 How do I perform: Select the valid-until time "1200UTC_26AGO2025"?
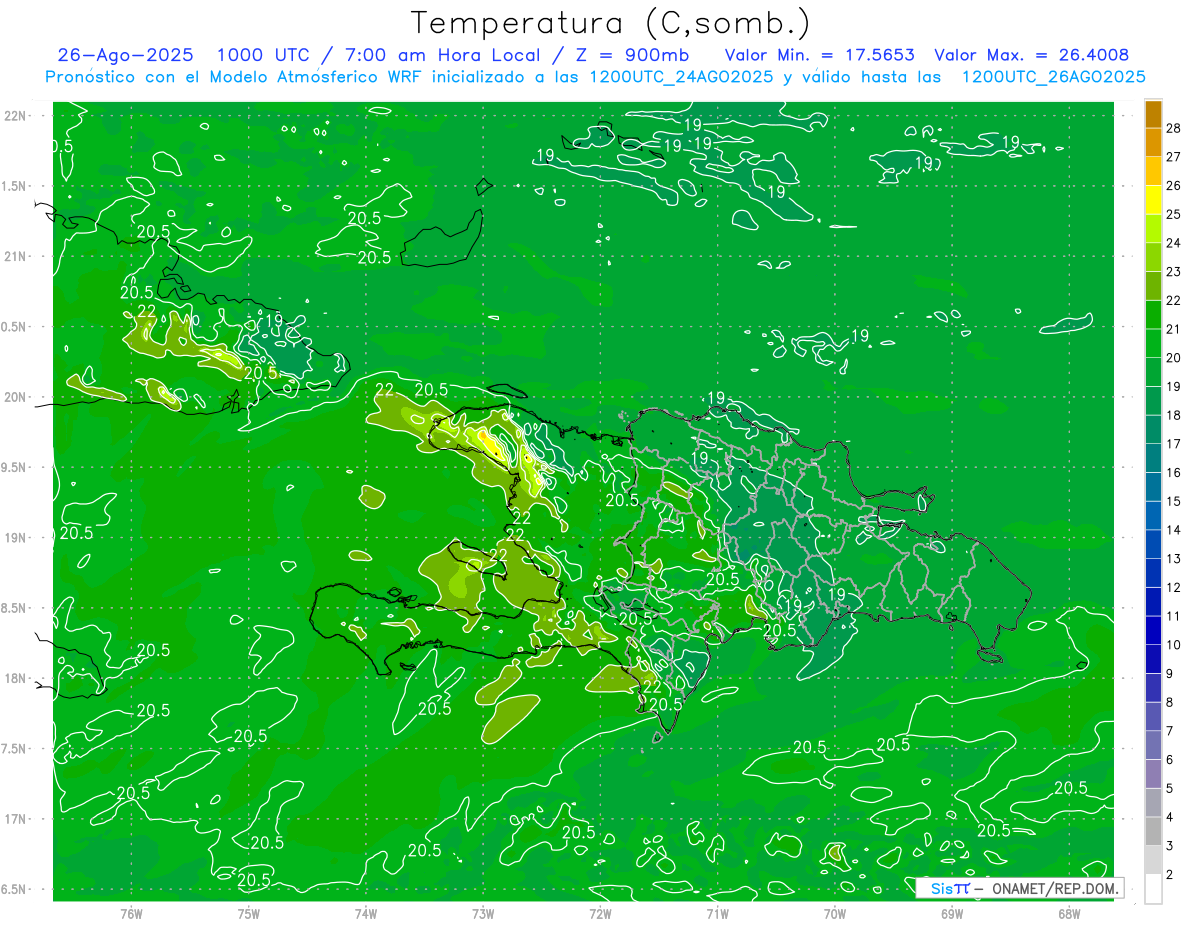pyautogui.click(x=1053, y=77)
